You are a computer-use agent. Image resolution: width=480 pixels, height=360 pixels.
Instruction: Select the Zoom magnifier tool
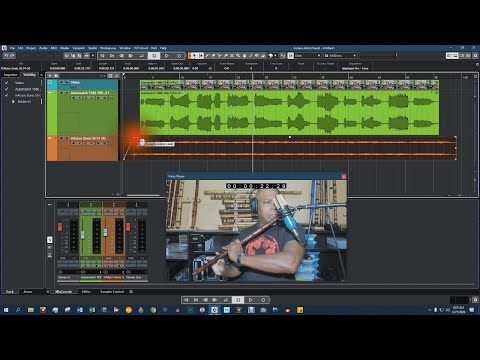click(238, 56)
